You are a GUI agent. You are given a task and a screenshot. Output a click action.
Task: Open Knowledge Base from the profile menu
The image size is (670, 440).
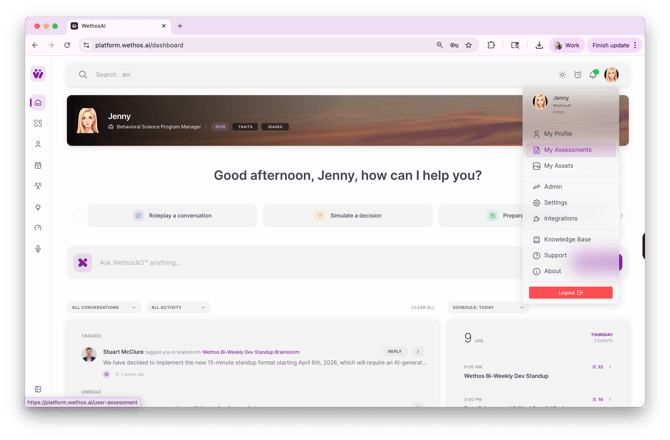(x=567, y=239)
